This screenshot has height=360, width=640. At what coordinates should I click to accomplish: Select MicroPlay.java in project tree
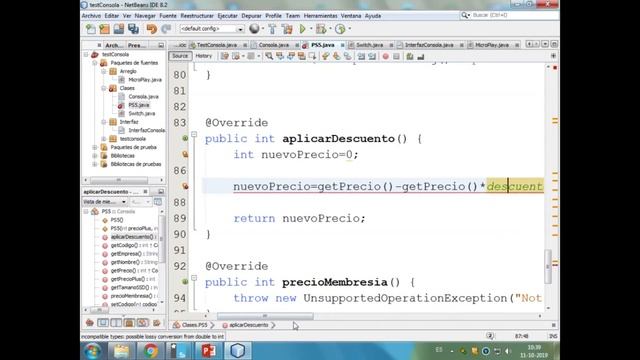coord(145,80)
